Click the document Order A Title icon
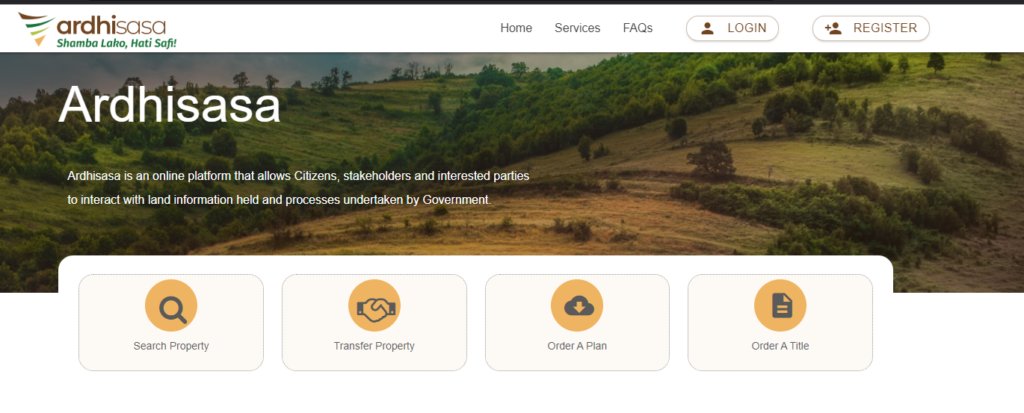This screenshot has height=413, width=1024. pos(780,306)
